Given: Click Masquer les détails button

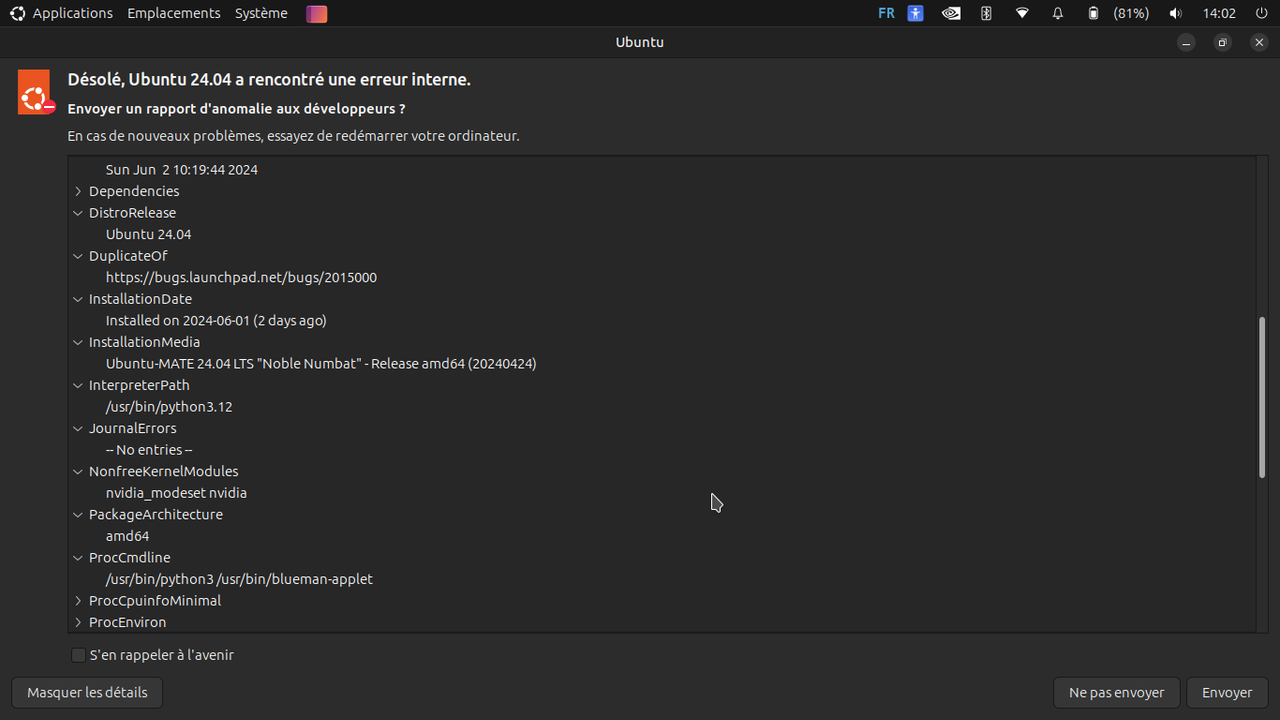Looking at the screenshot, I should (87, 692).
